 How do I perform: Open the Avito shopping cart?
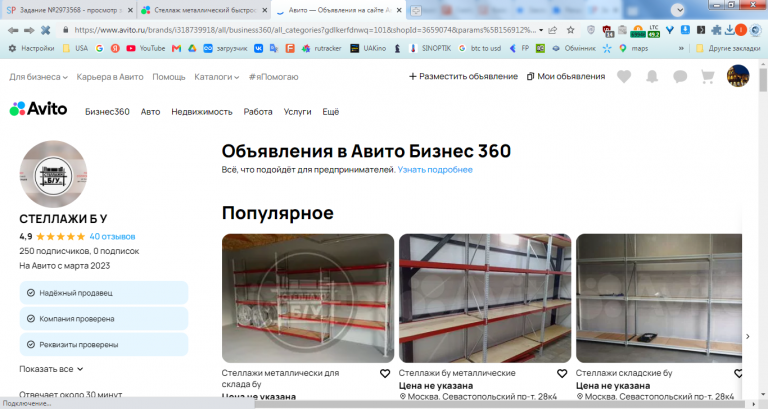707,76
